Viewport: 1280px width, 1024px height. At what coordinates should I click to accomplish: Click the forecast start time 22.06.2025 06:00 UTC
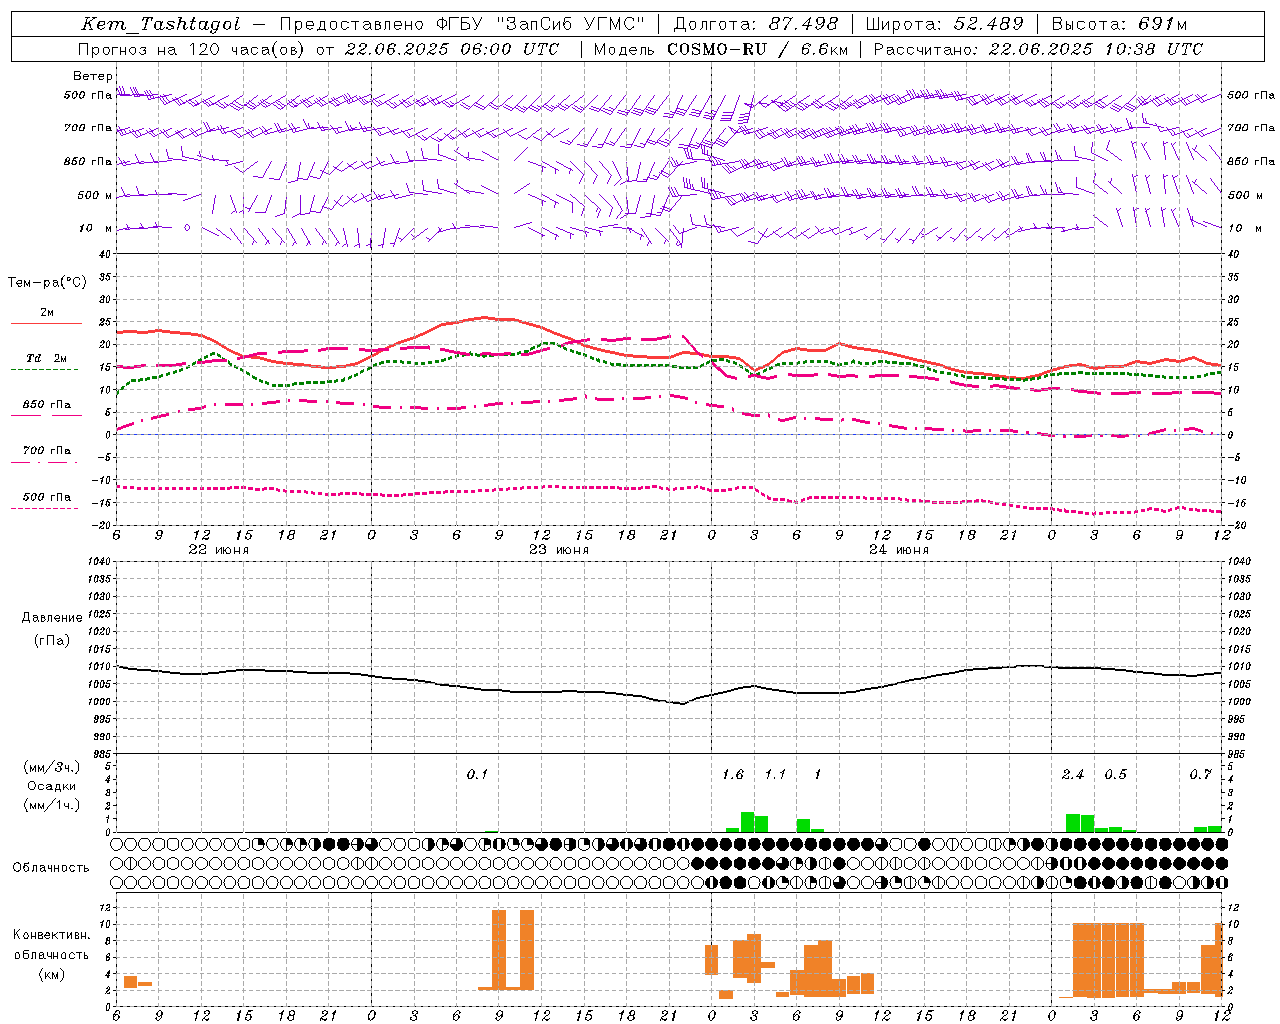point(451,49)
